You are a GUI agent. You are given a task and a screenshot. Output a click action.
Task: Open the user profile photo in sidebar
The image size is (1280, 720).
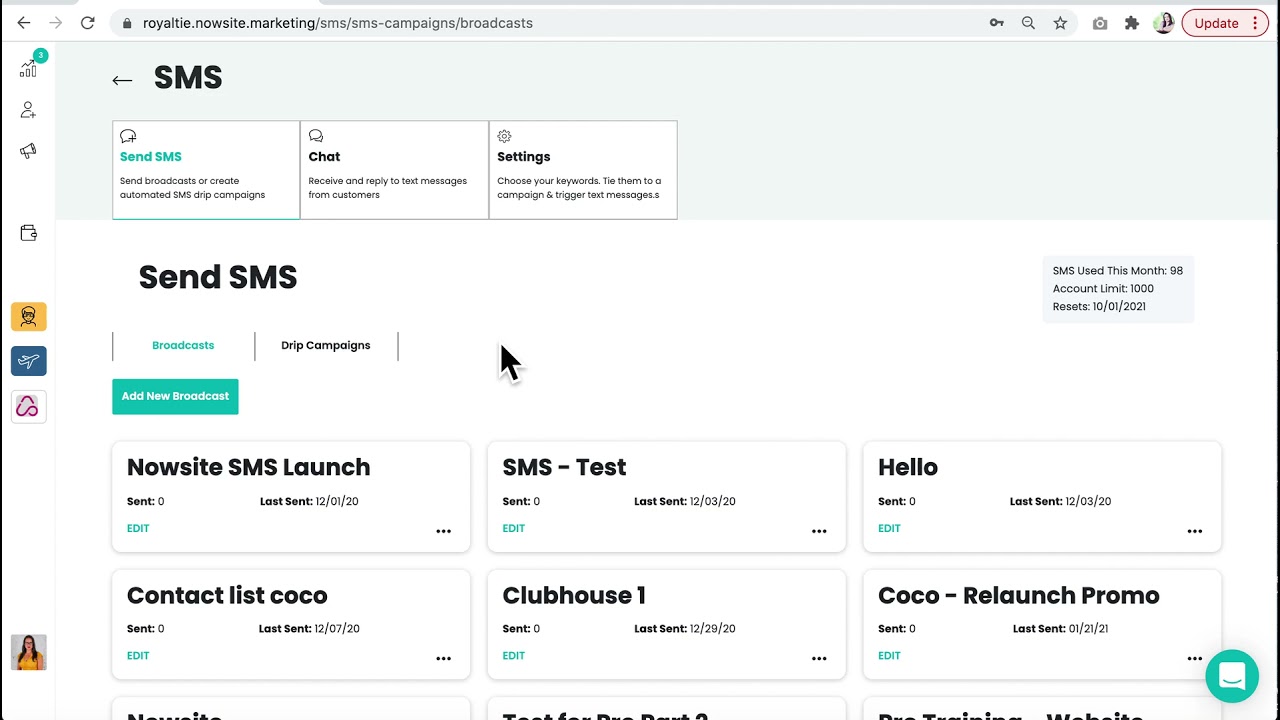point(29,652)
